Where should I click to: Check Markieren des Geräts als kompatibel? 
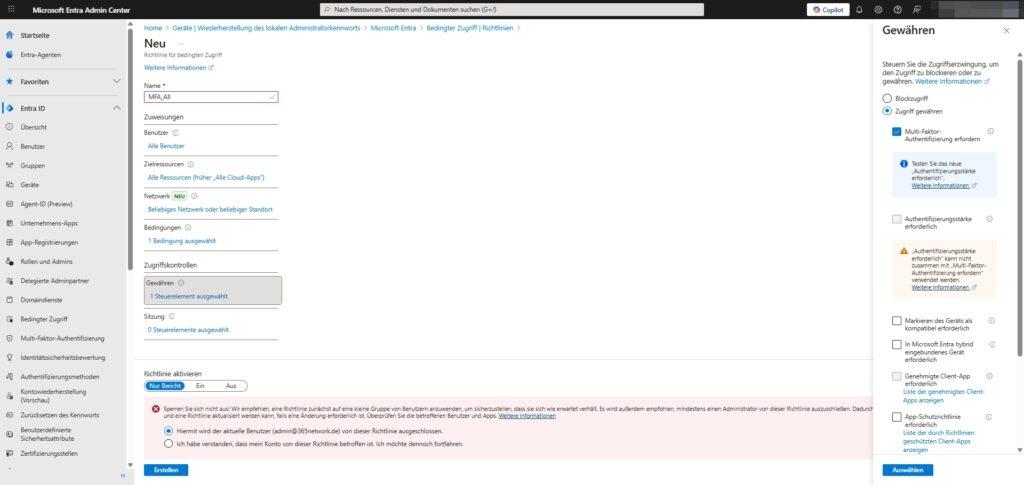tap(897, 321)
